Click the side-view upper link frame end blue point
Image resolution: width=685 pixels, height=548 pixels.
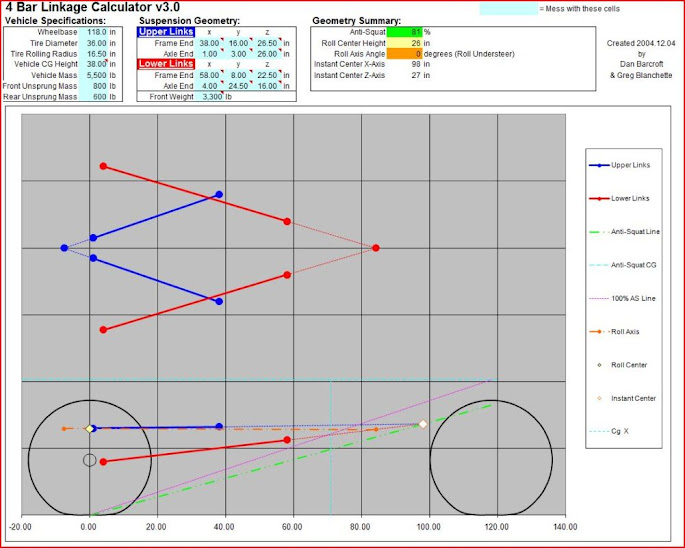tap(219, 426)
